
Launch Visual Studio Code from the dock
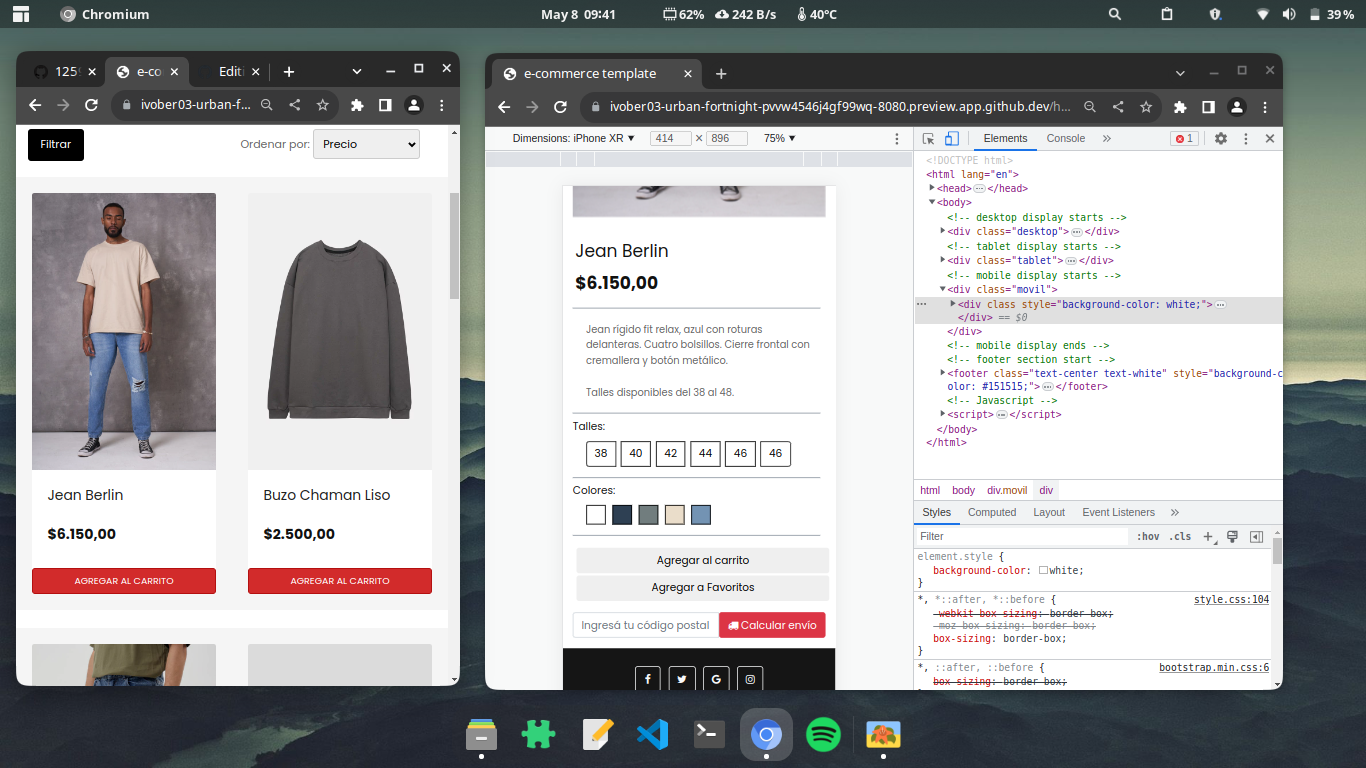click(653, 734)
